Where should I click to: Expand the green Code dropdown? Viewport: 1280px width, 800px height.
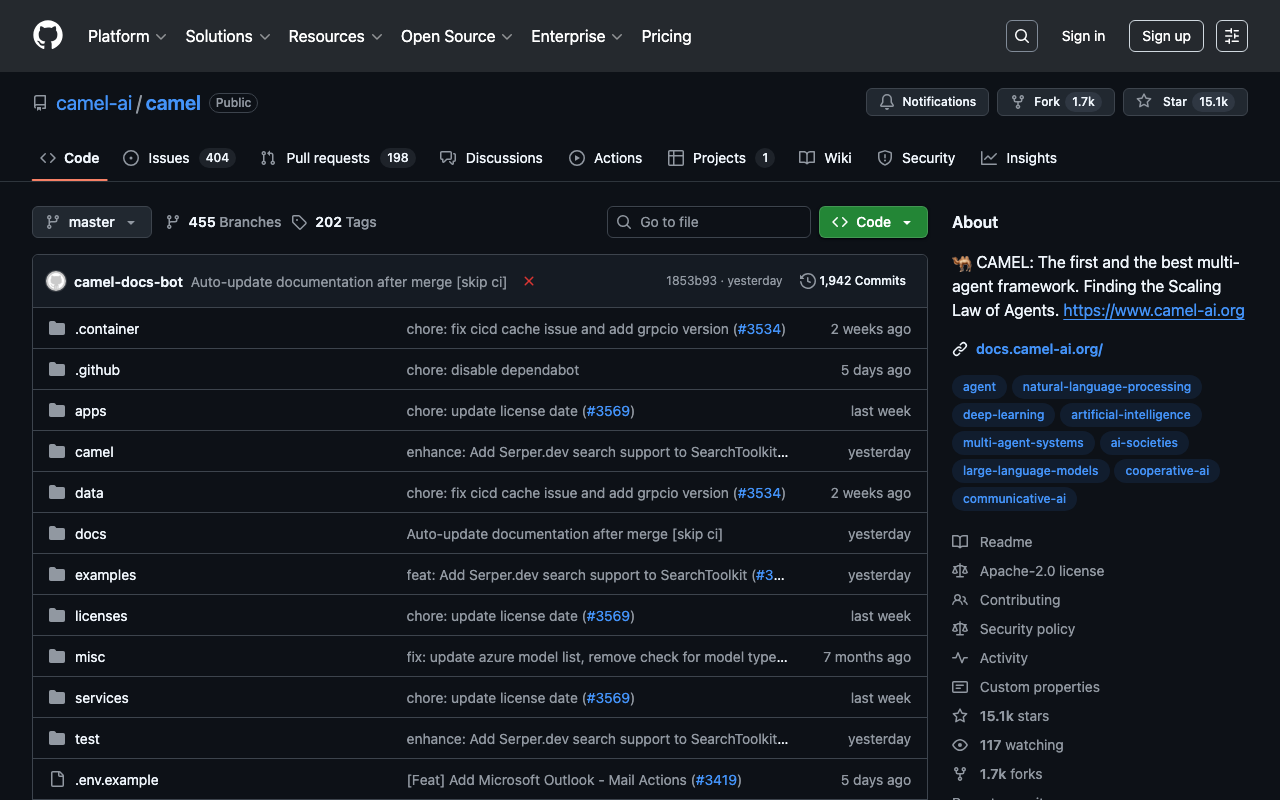873,222
